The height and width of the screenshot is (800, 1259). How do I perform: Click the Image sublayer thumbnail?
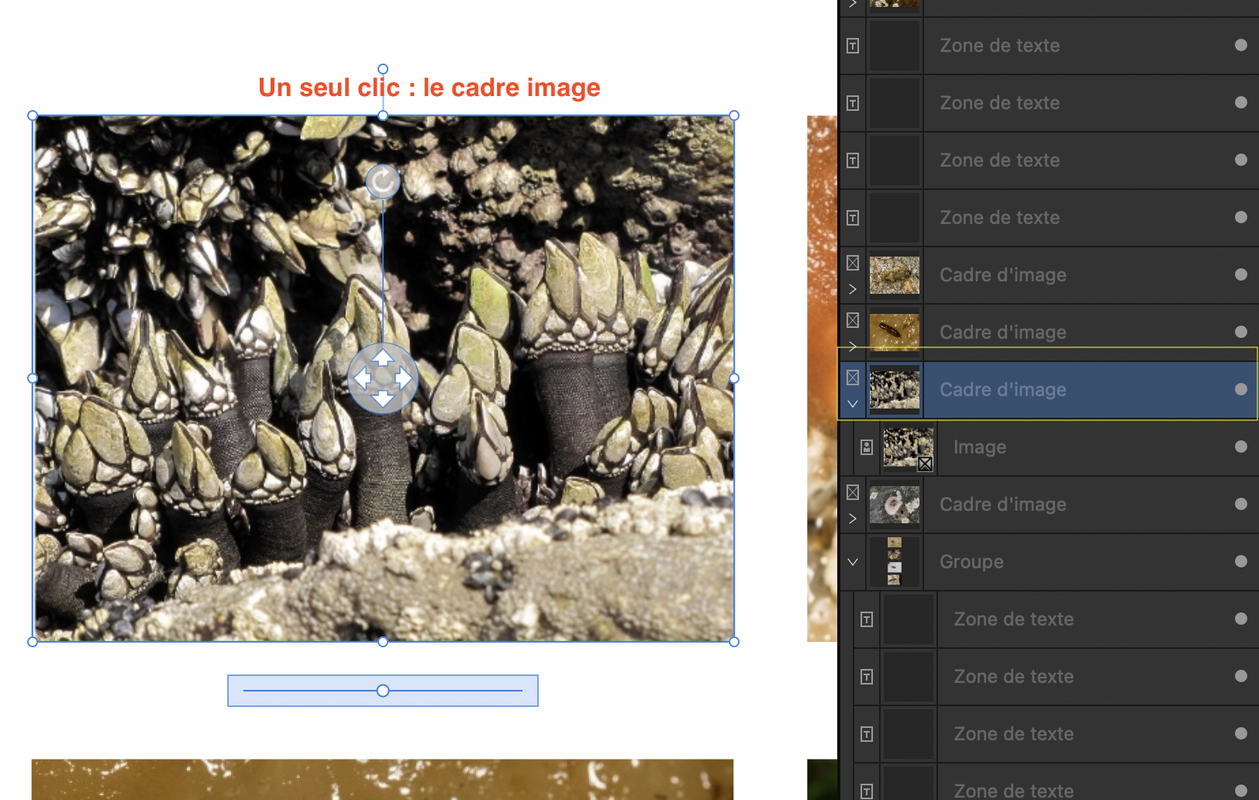[908, 447]
